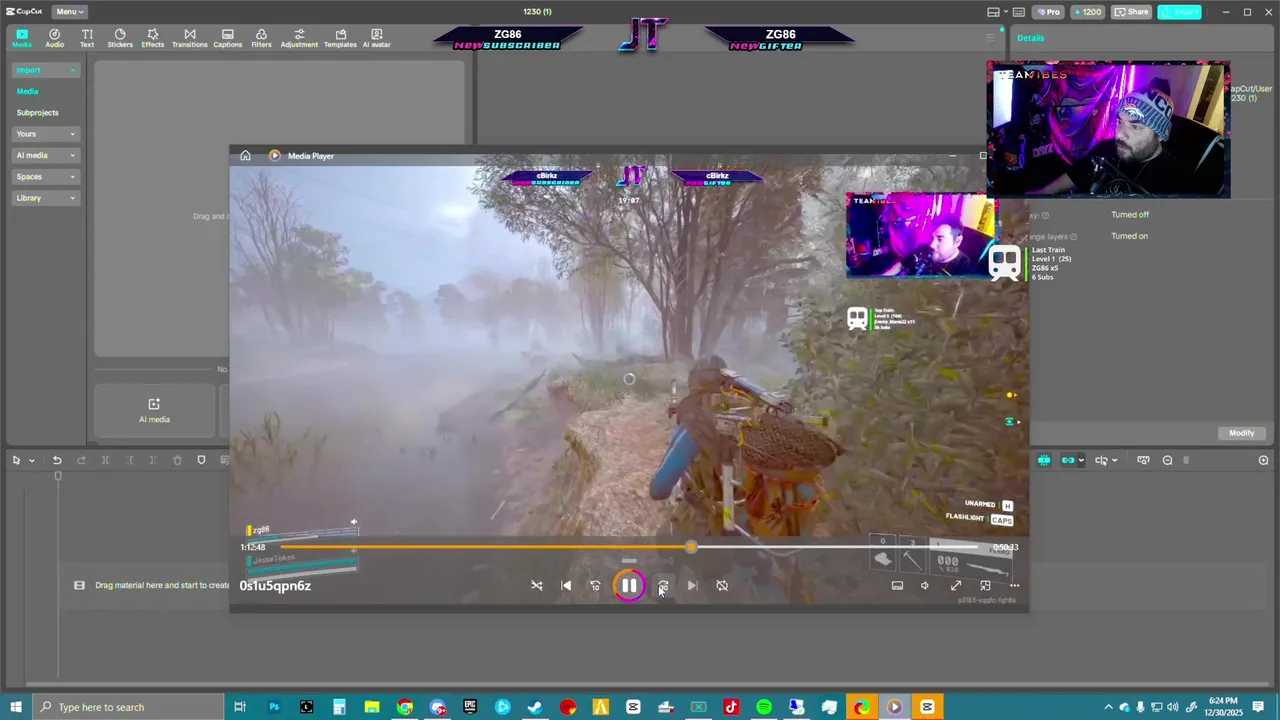
Task: Open the Templates tab
Action: point(340,38)
